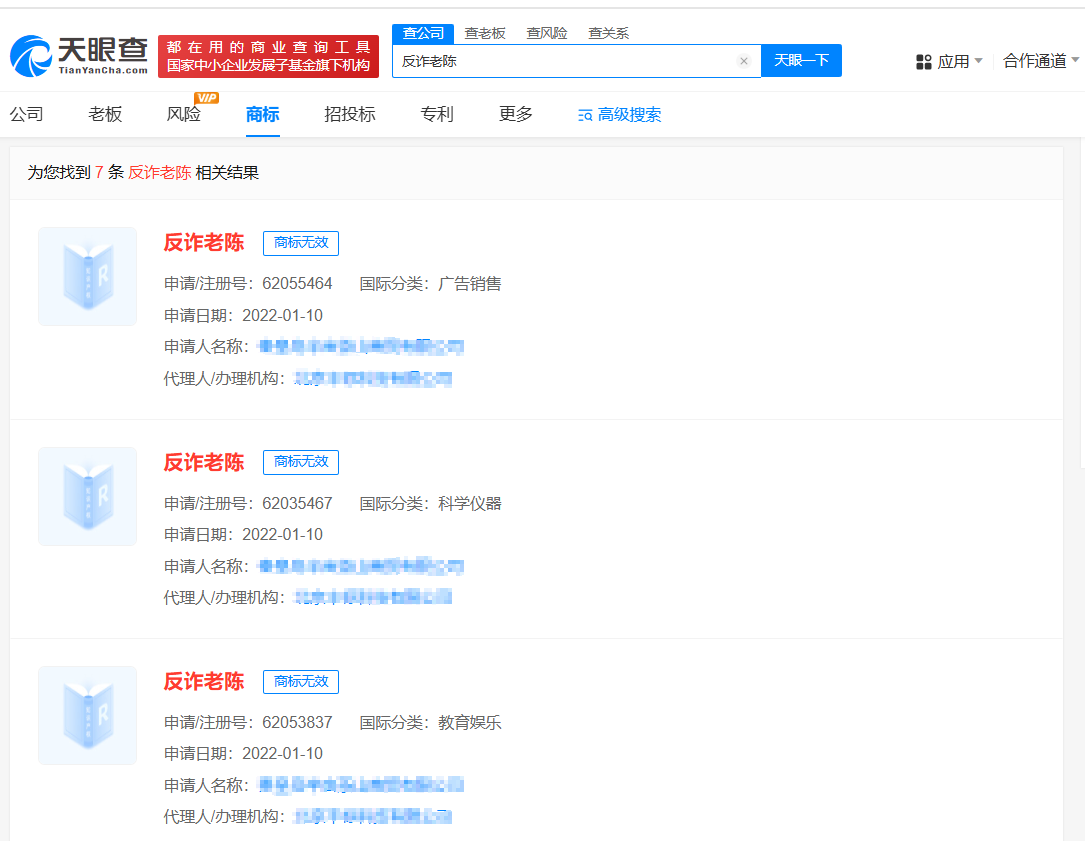Select the 专利 category tab

point(437,114)
